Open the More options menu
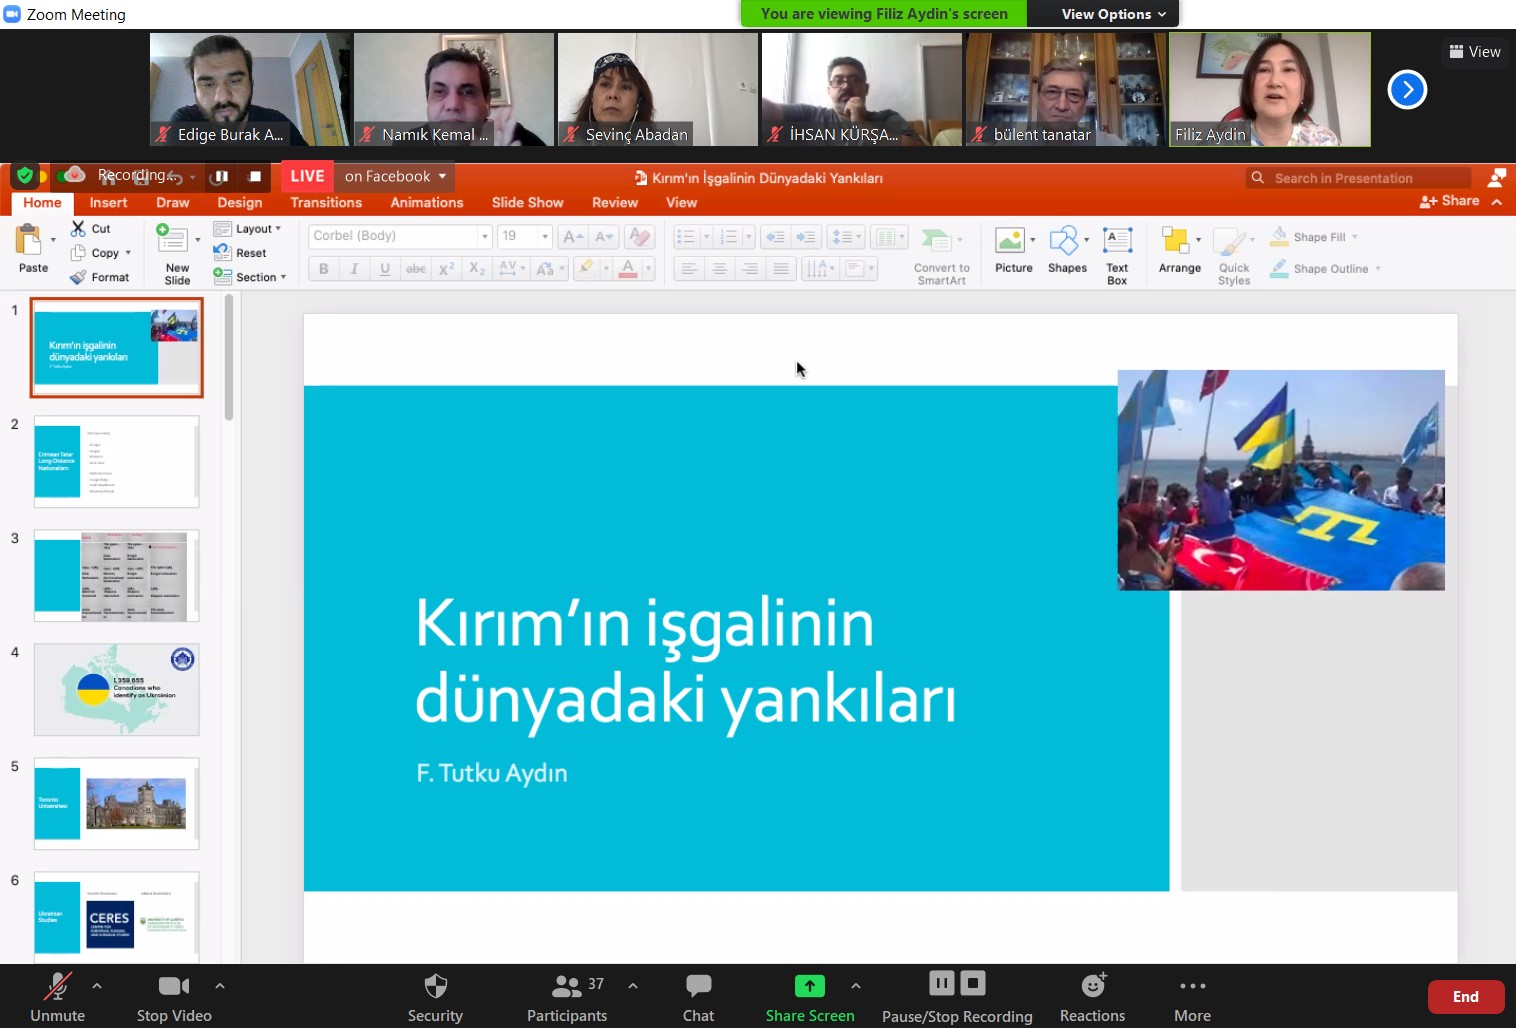 [1192, 998]
